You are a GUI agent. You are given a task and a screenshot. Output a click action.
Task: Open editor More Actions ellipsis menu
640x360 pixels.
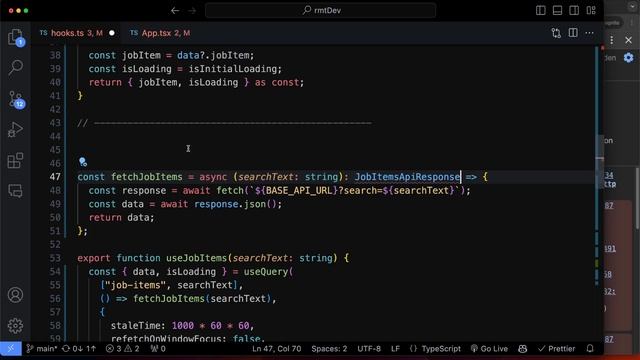[x=589, y=33]
